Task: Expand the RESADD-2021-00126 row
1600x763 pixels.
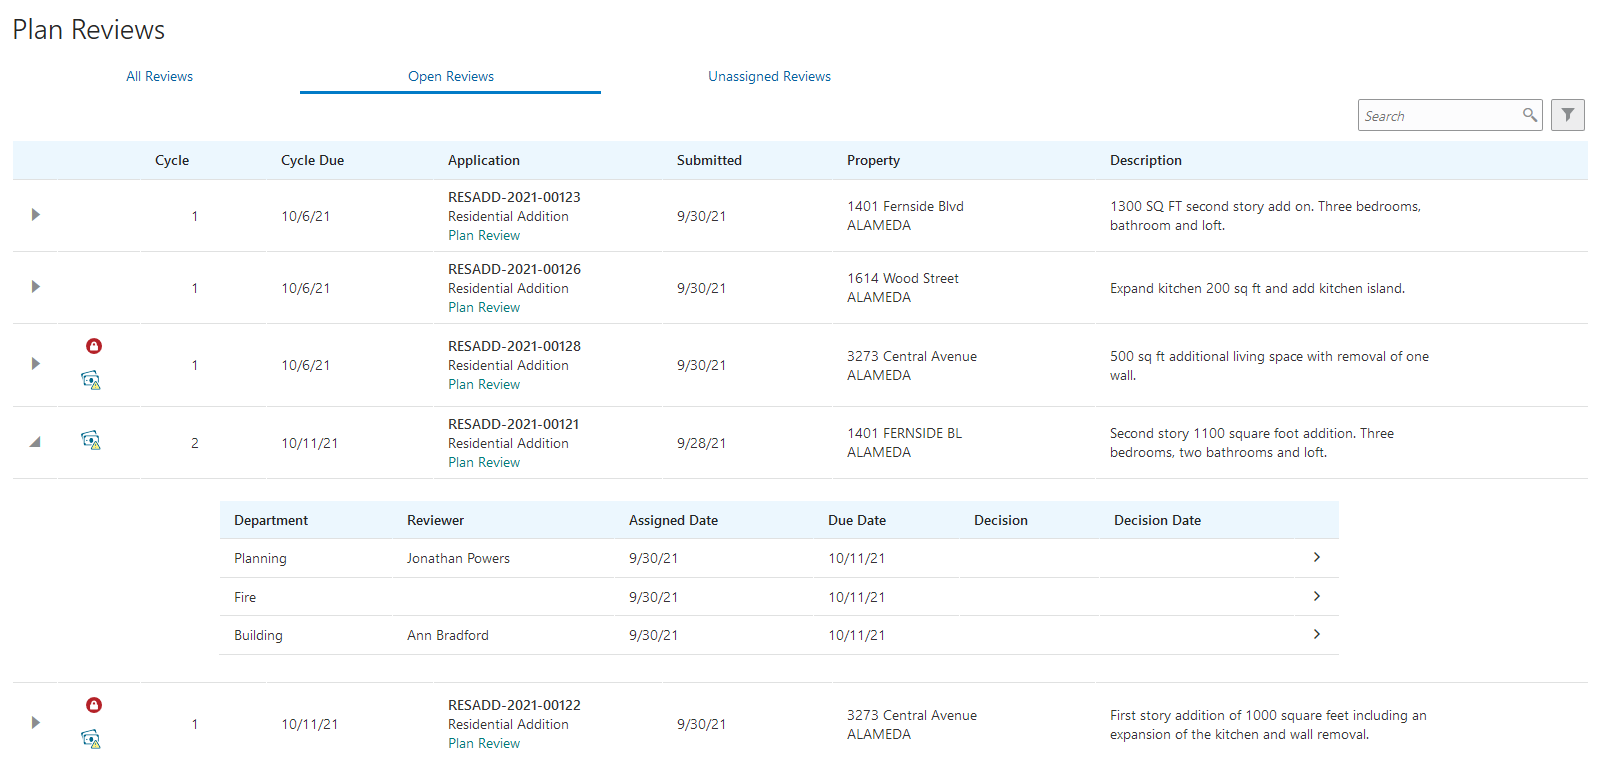Action: [36, 287]
